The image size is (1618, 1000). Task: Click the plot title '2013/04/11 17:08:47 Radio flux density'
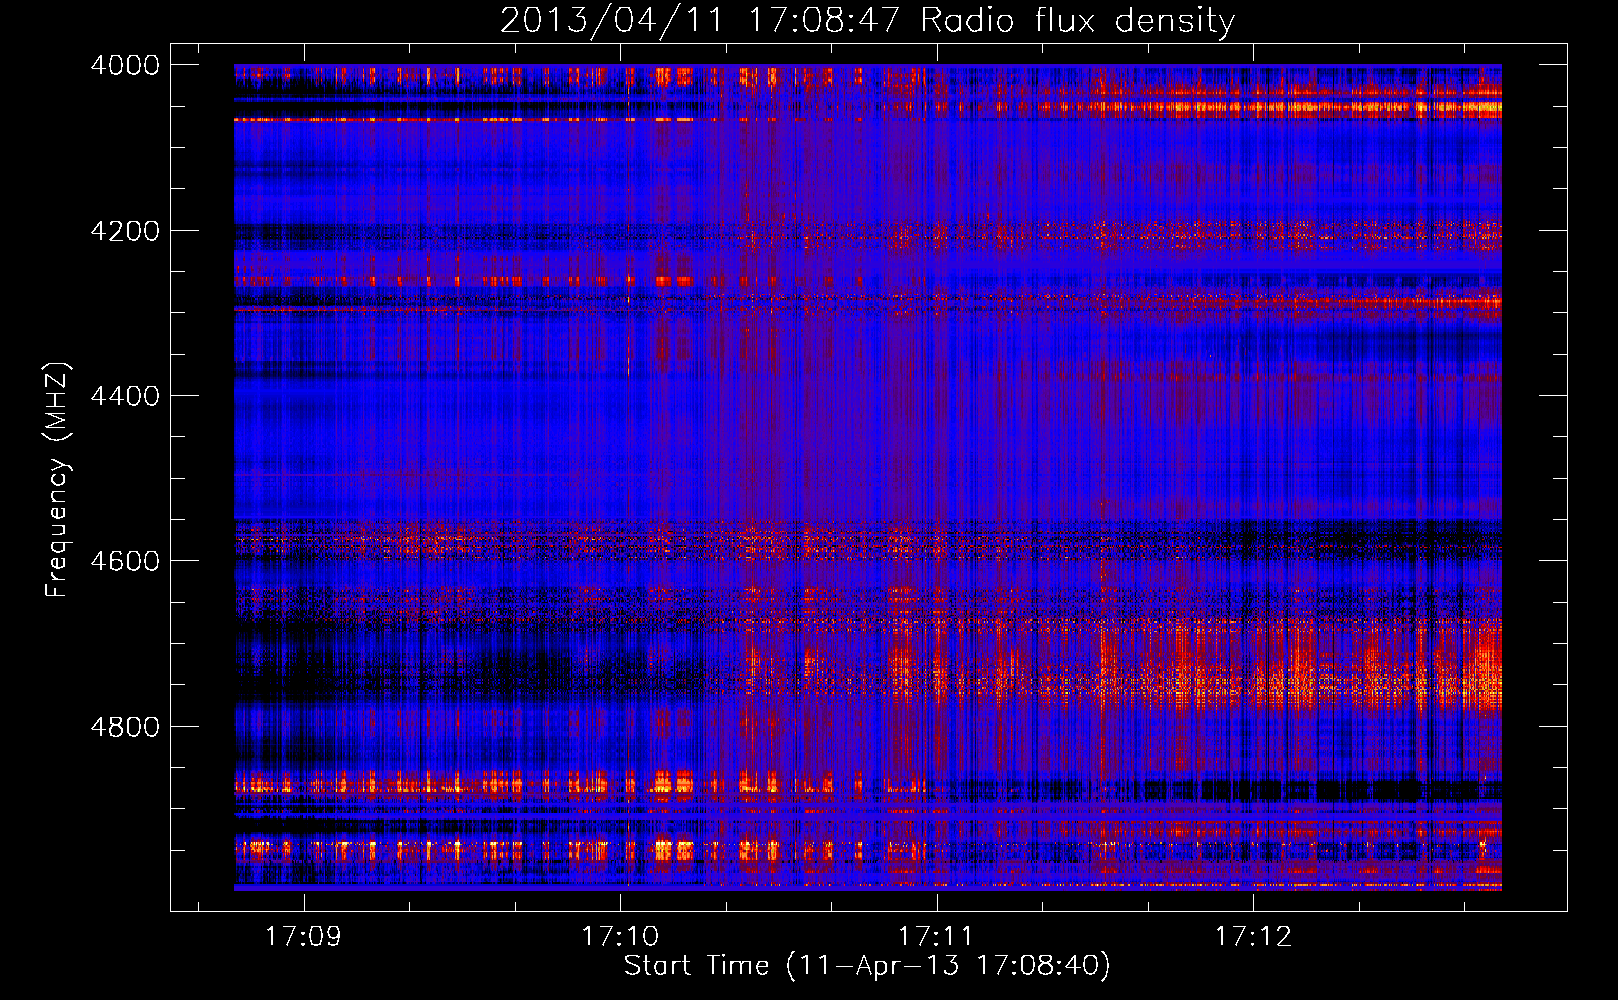pyautogui.click(x=867, y=20)
